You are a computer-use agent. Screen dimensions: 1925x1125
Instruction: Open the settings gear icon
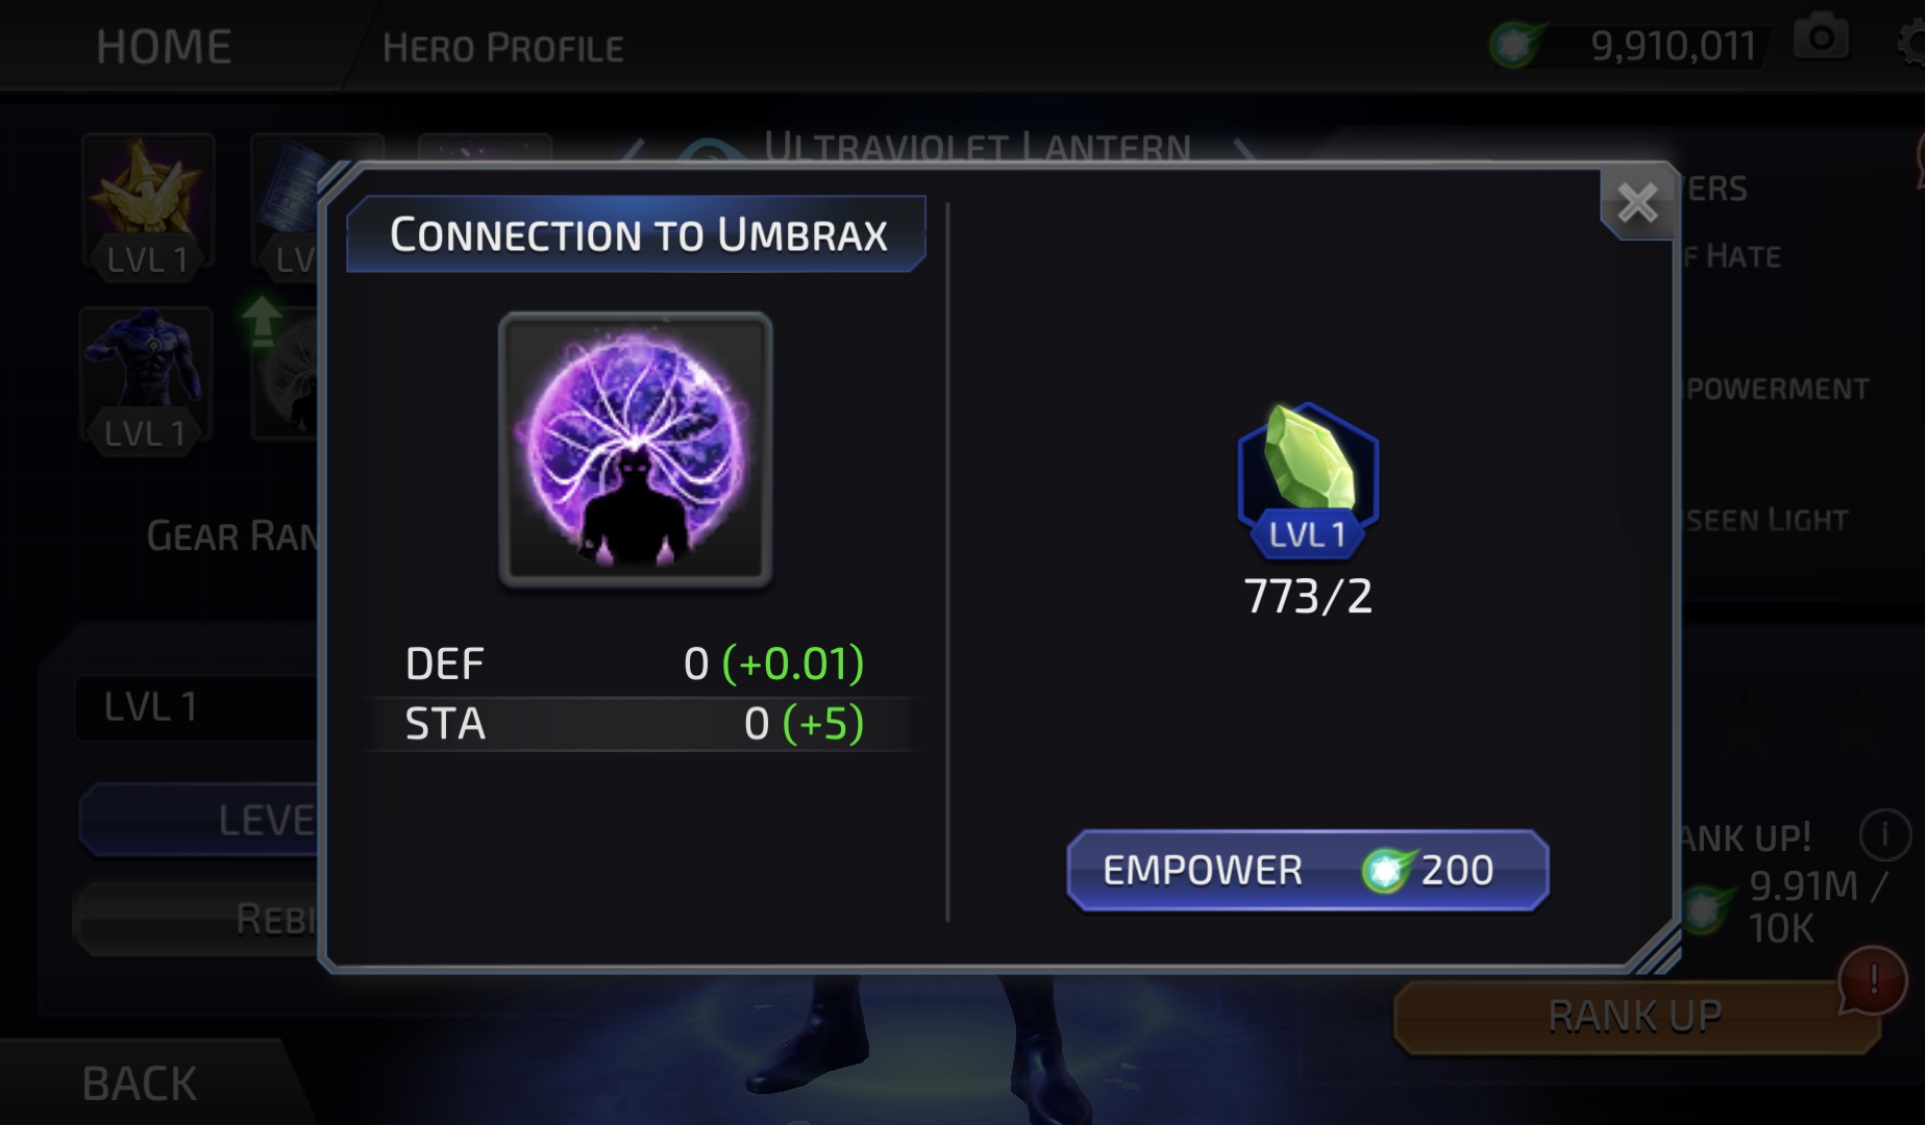point(1911,43)
